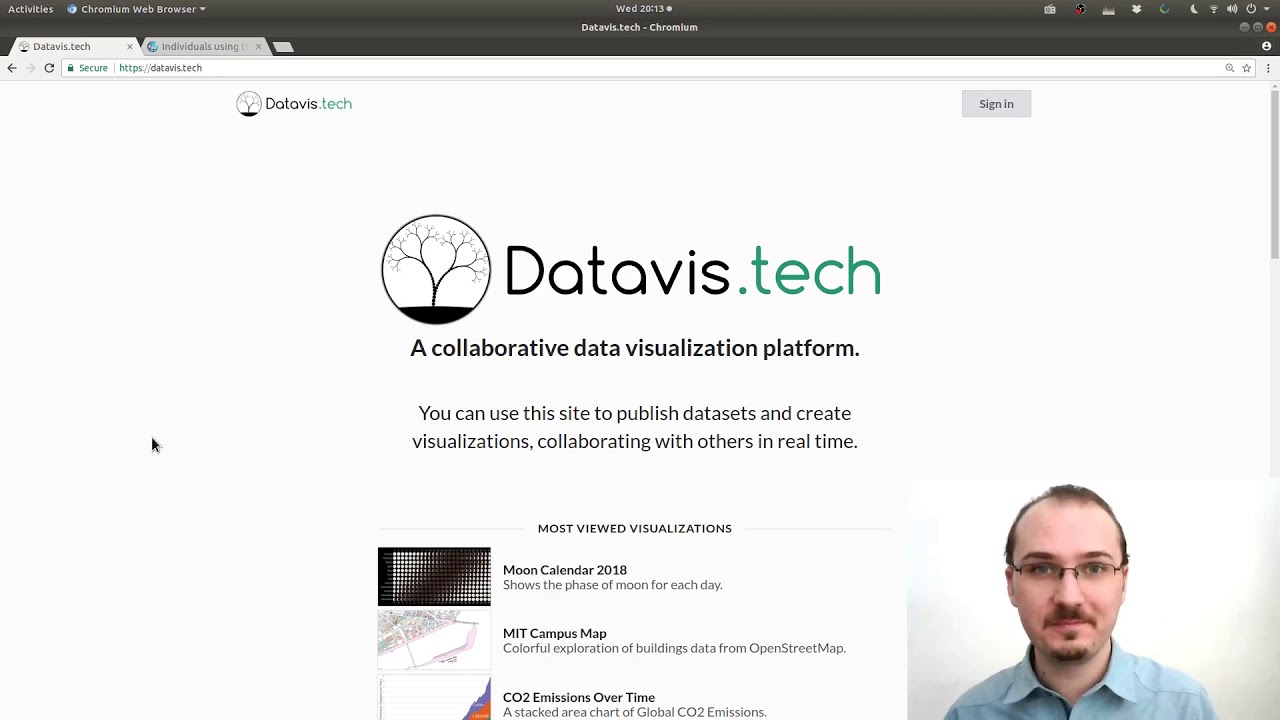Viewport: 1280px width, 720px height.
Task: Click the Datavis.tech wordmark in navbar
Action: (308, 104)
